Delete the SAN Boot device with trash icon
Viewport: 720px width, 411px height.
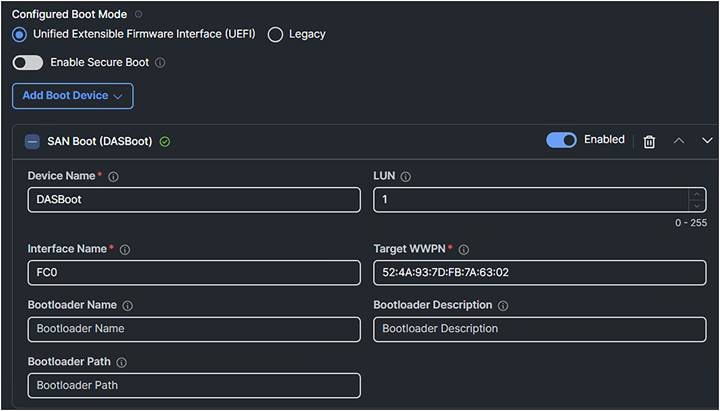click(649, 142)
